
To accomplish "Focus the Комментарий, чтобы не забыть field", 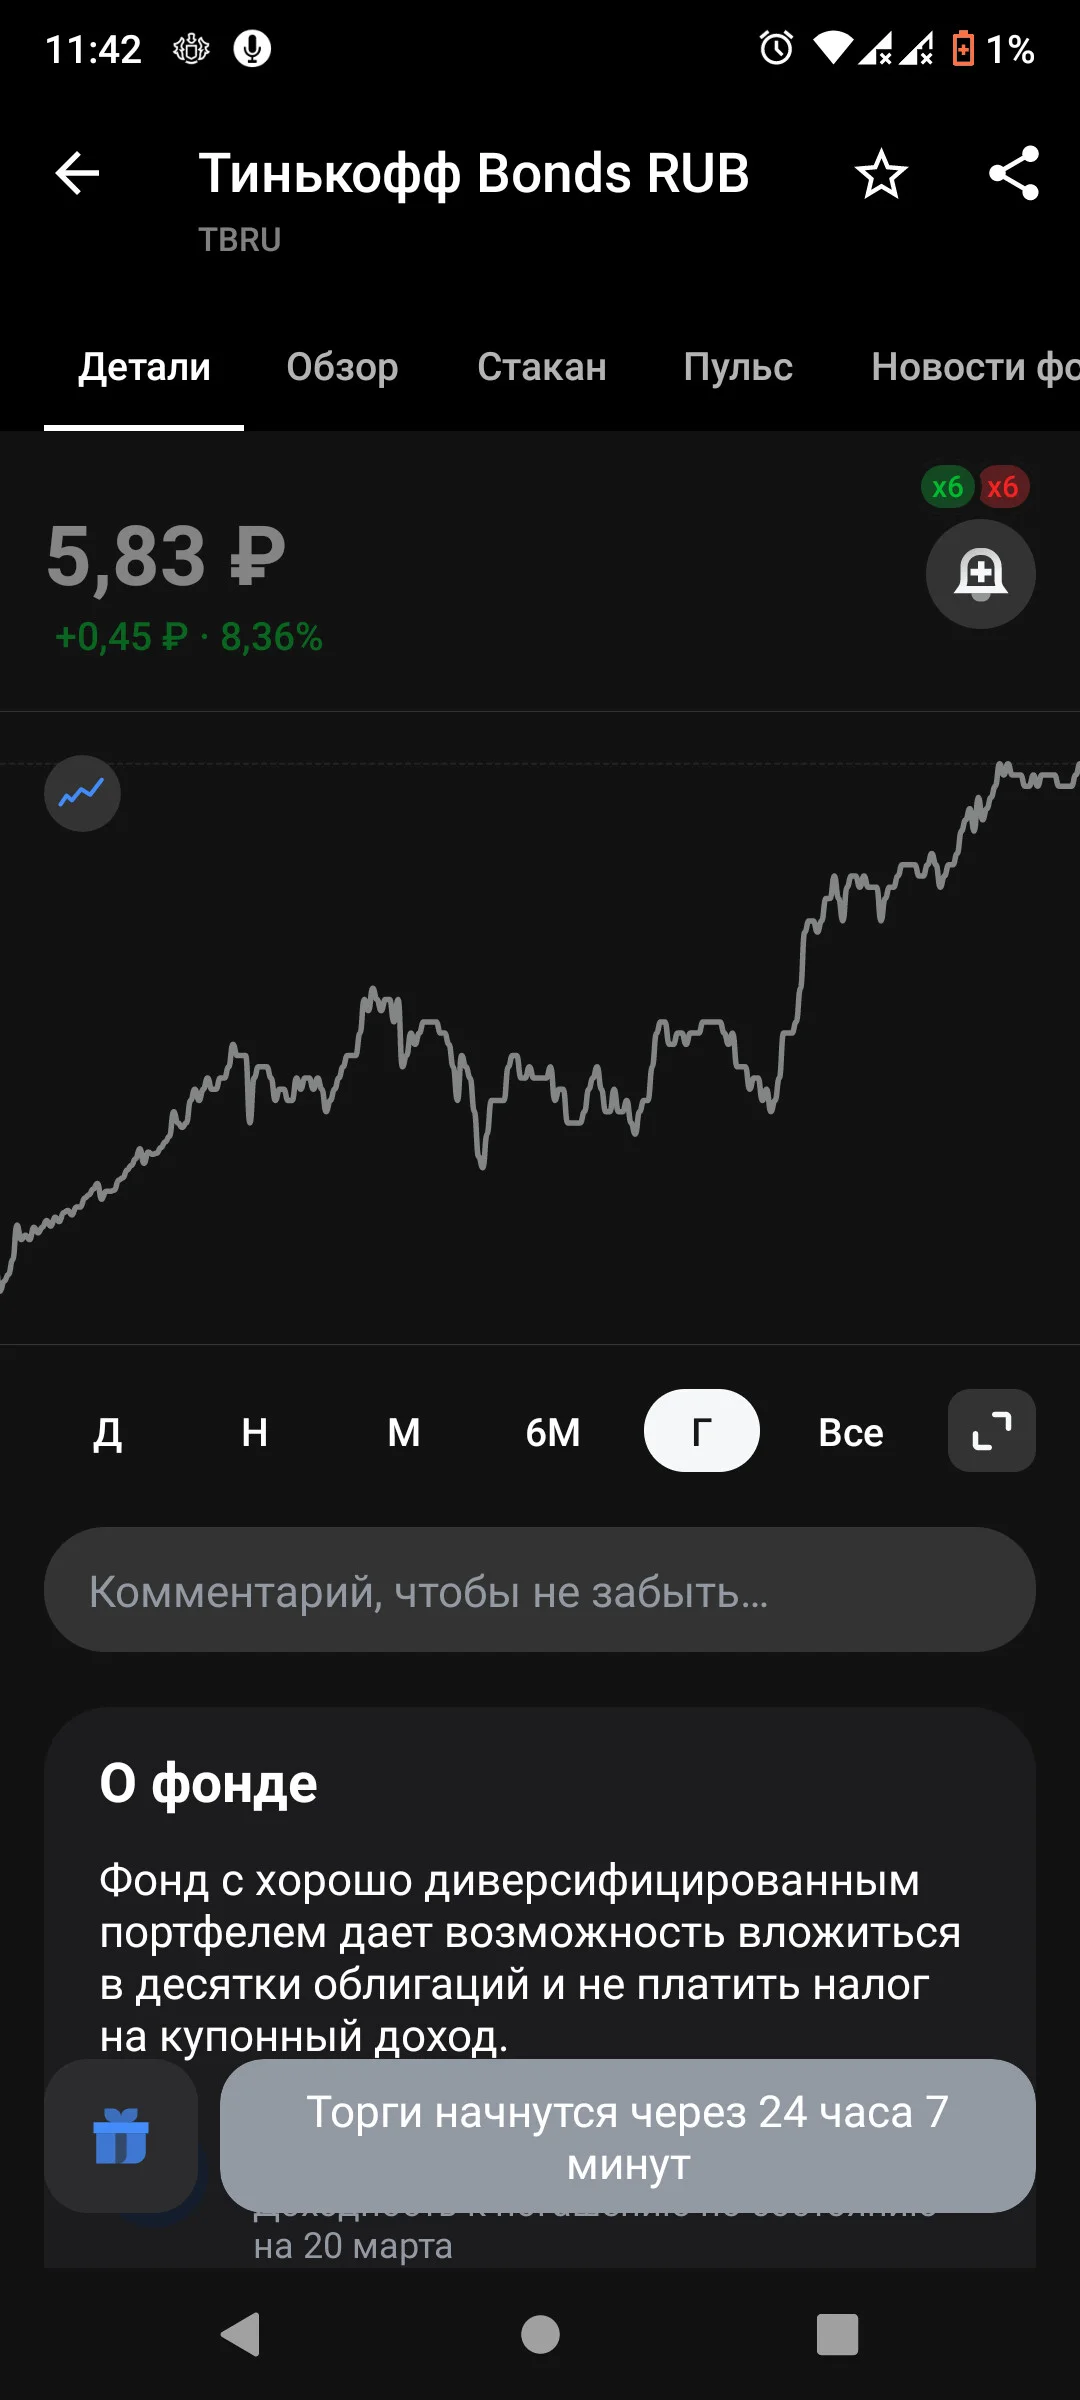I will click(540, 1590).
